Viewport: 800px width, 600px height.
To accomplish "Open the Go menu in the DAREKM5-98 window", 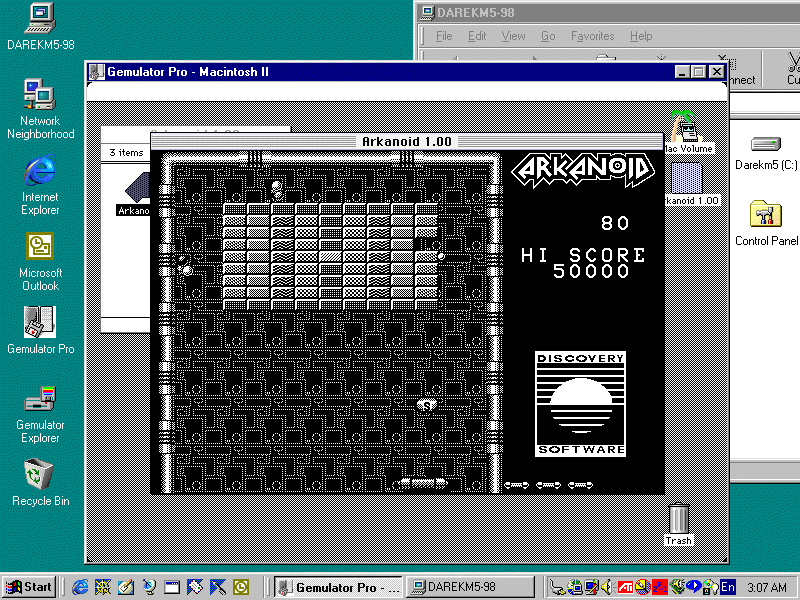I will point(547,36).
